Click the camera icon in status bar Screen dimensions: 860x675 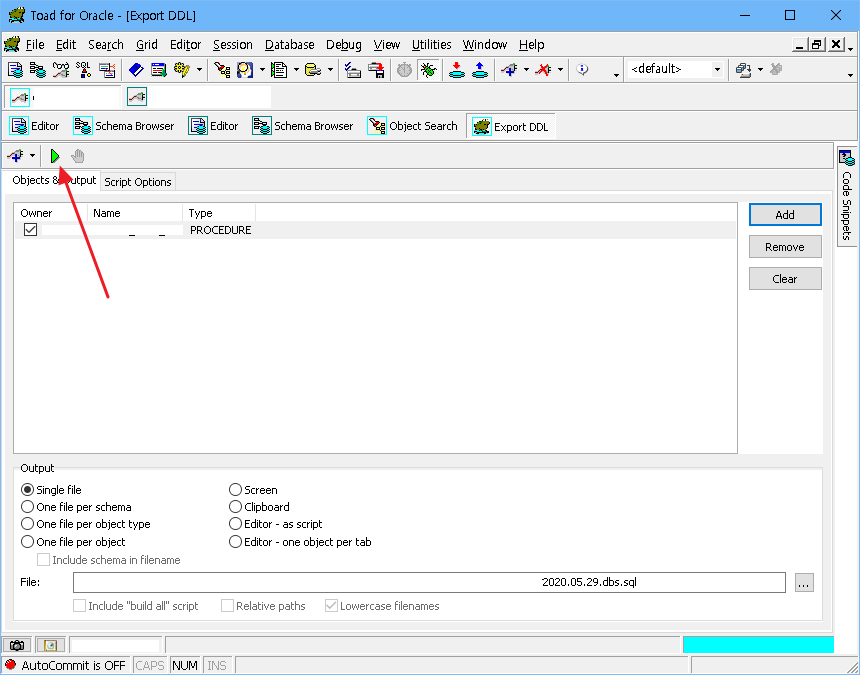pos(17,645)
